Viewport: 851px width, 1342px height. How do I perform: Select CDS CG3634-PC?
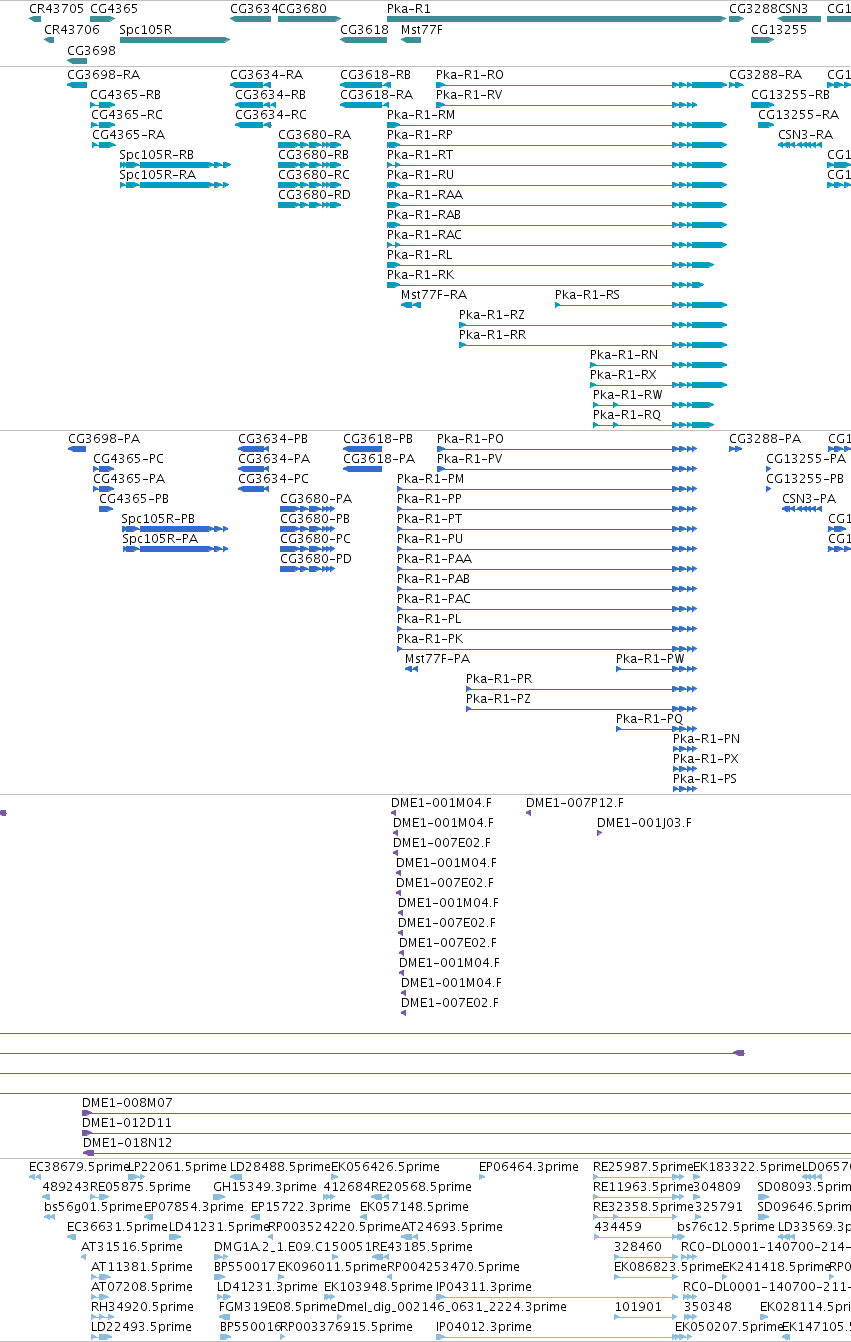coord(274,478)
